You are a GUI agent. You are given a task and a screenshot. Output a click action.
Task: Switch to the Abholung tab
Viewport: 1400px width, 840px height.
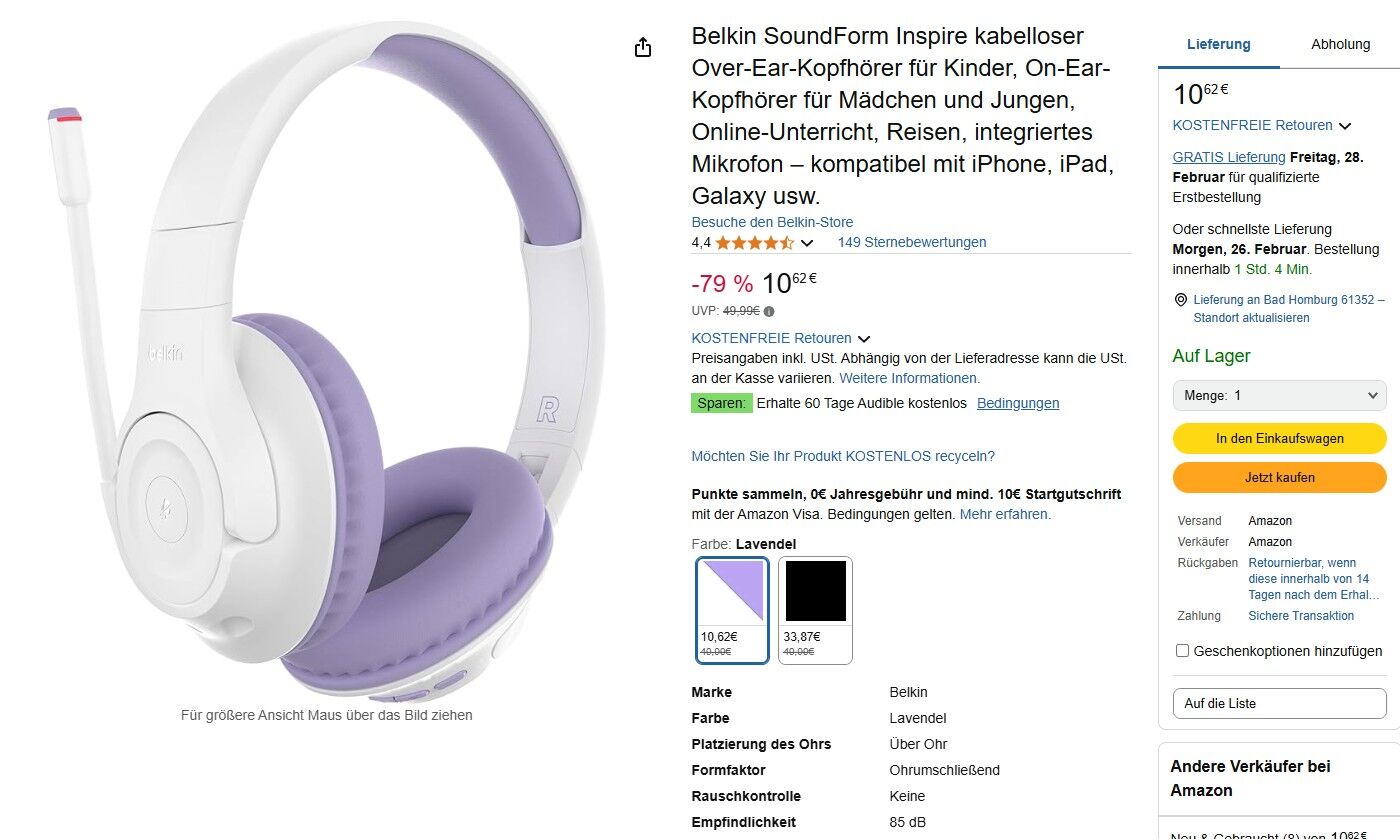pos(1341,44)
